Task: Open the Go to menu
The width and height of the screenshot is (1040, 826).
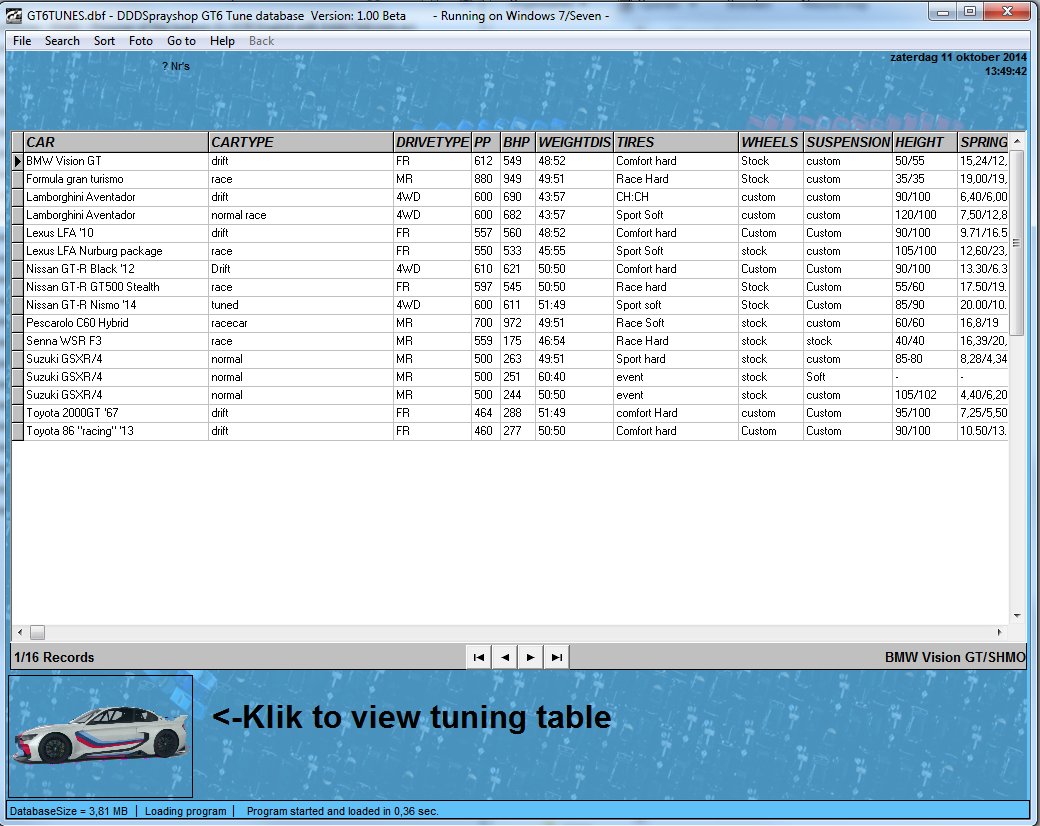Action: (x=181, y=40)
